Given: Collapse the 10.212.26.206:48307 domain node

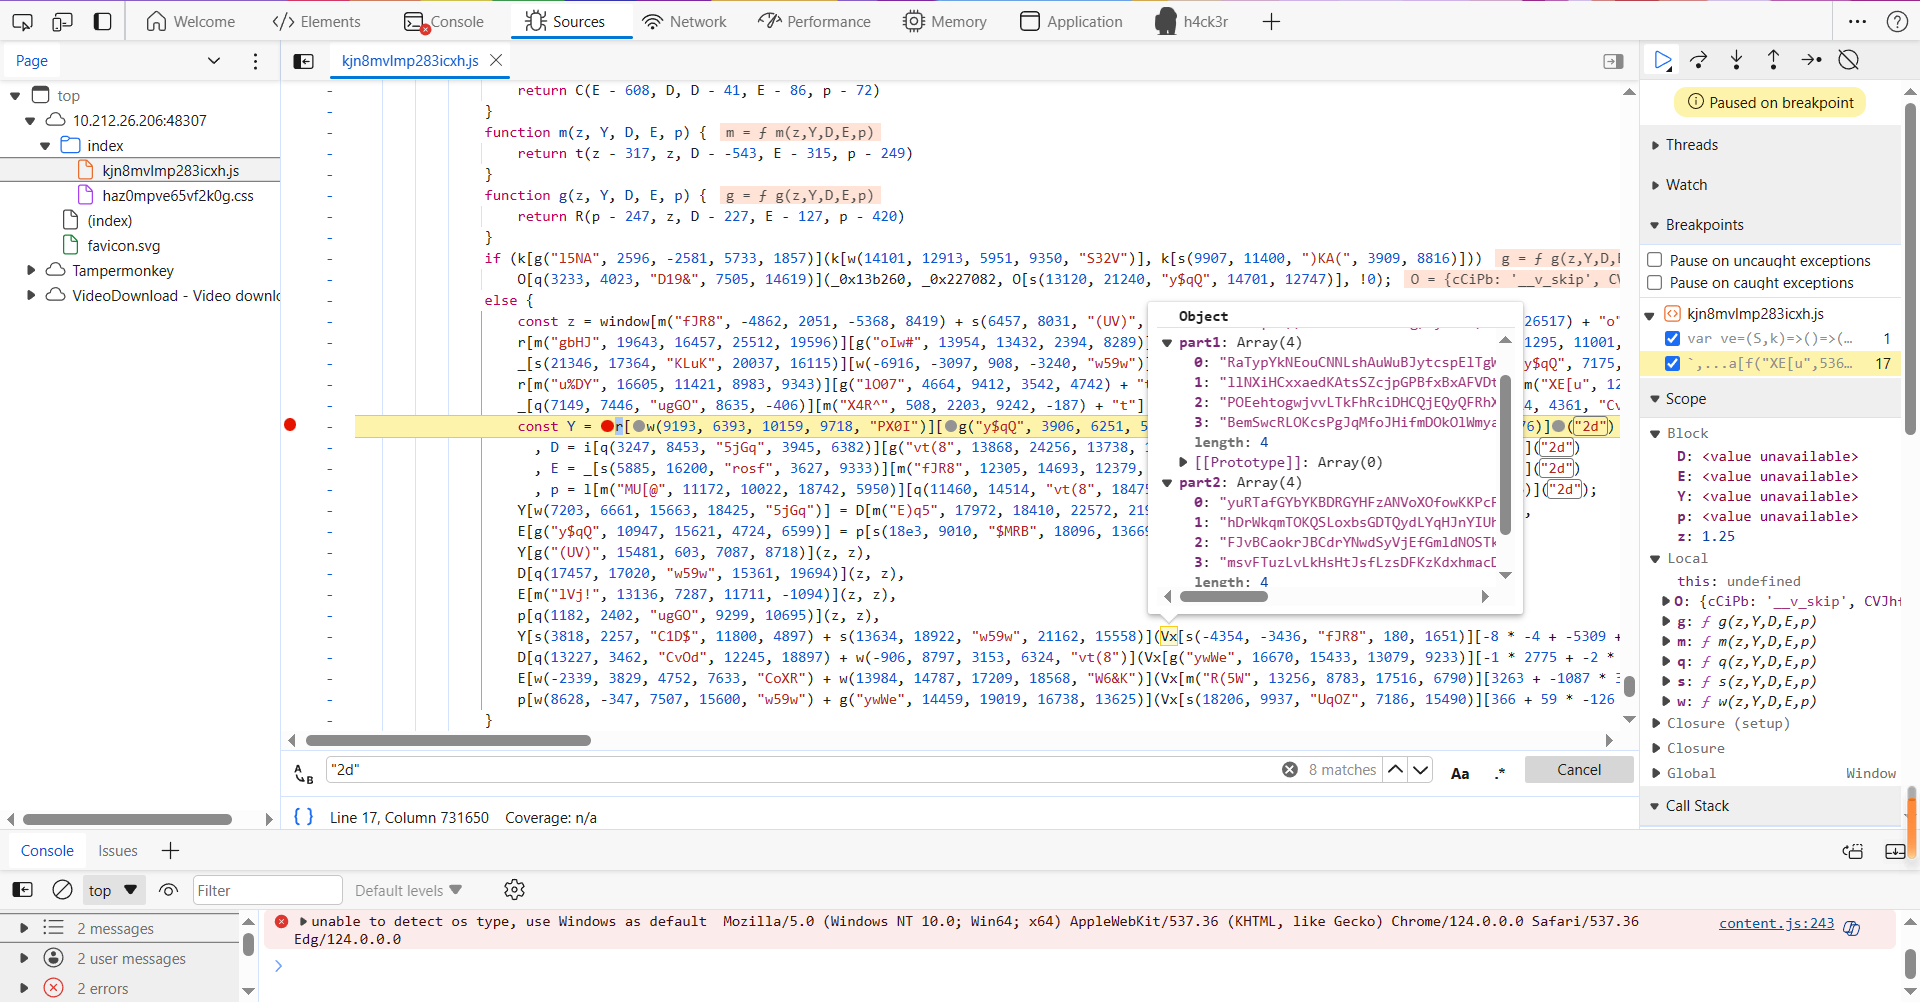Looking at the screenshot, I should point(30,121).
